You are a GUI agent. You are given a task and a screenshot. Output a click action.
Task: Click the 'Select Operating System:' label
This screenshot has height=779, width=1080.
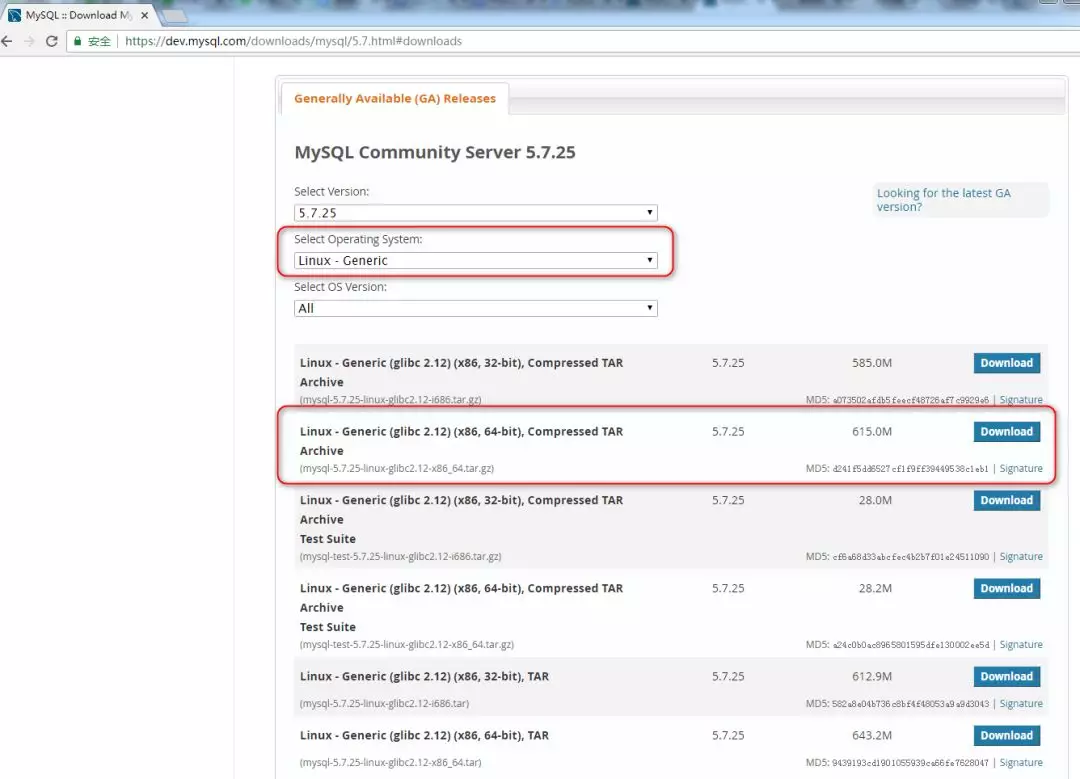[x=358, y=240]
